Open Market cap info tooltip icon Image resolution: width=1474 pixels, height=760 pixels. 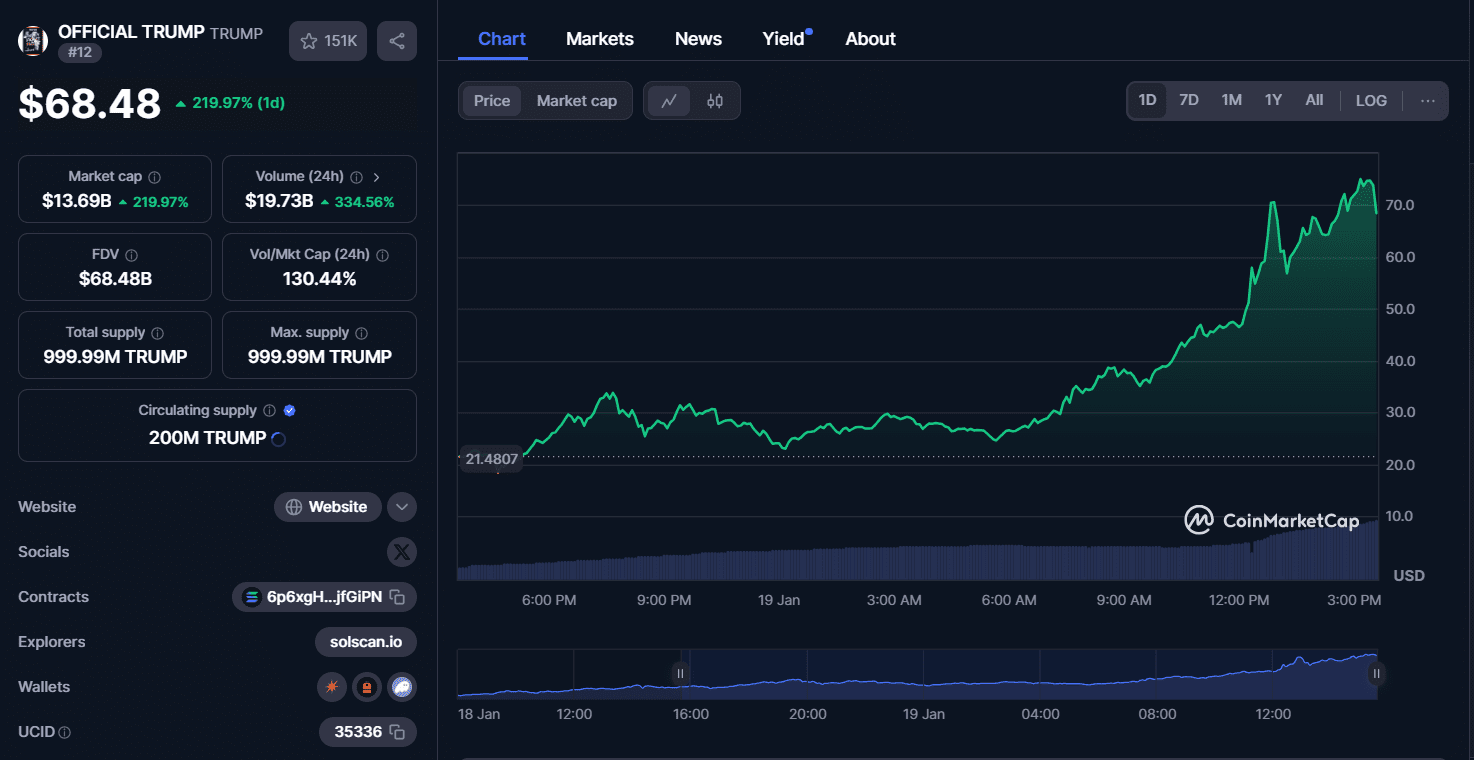[x=154, y=177]
